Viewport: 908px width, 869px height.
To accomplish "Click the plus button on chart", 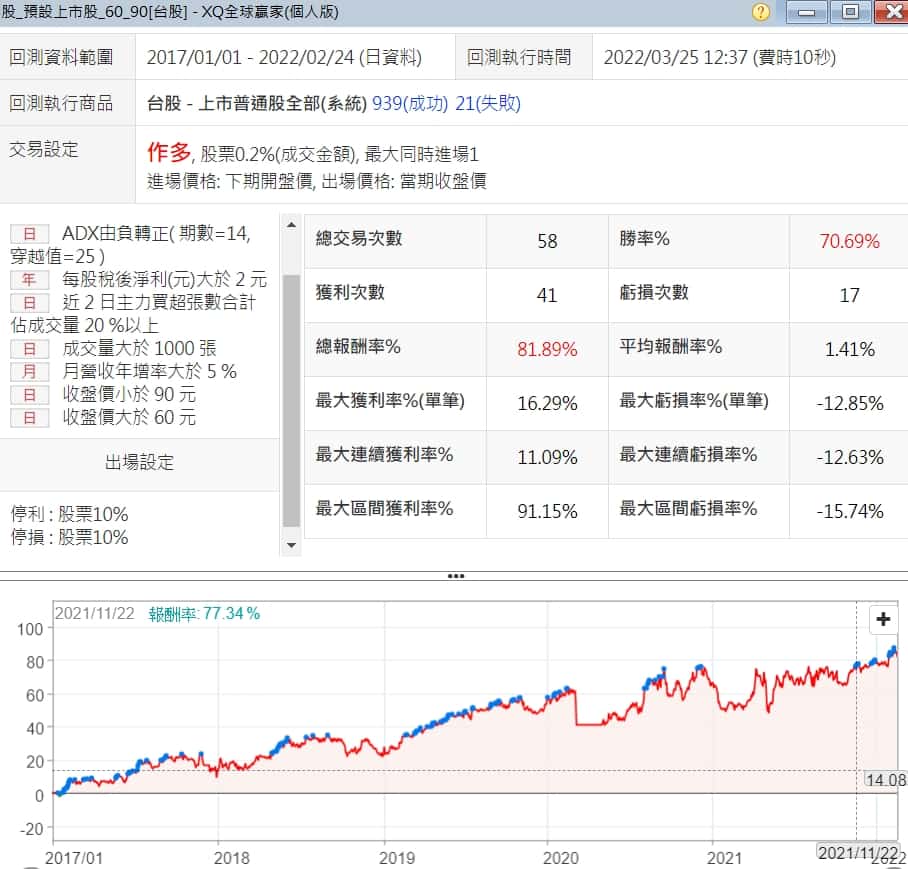I will click(883, 619).
